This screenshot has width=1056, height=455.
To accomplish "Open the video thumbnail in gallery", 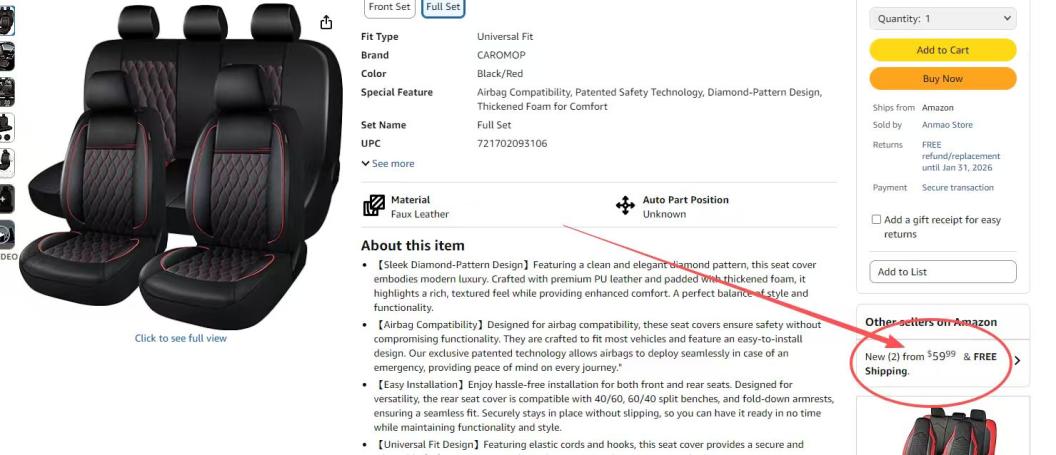I will [6, 235].
